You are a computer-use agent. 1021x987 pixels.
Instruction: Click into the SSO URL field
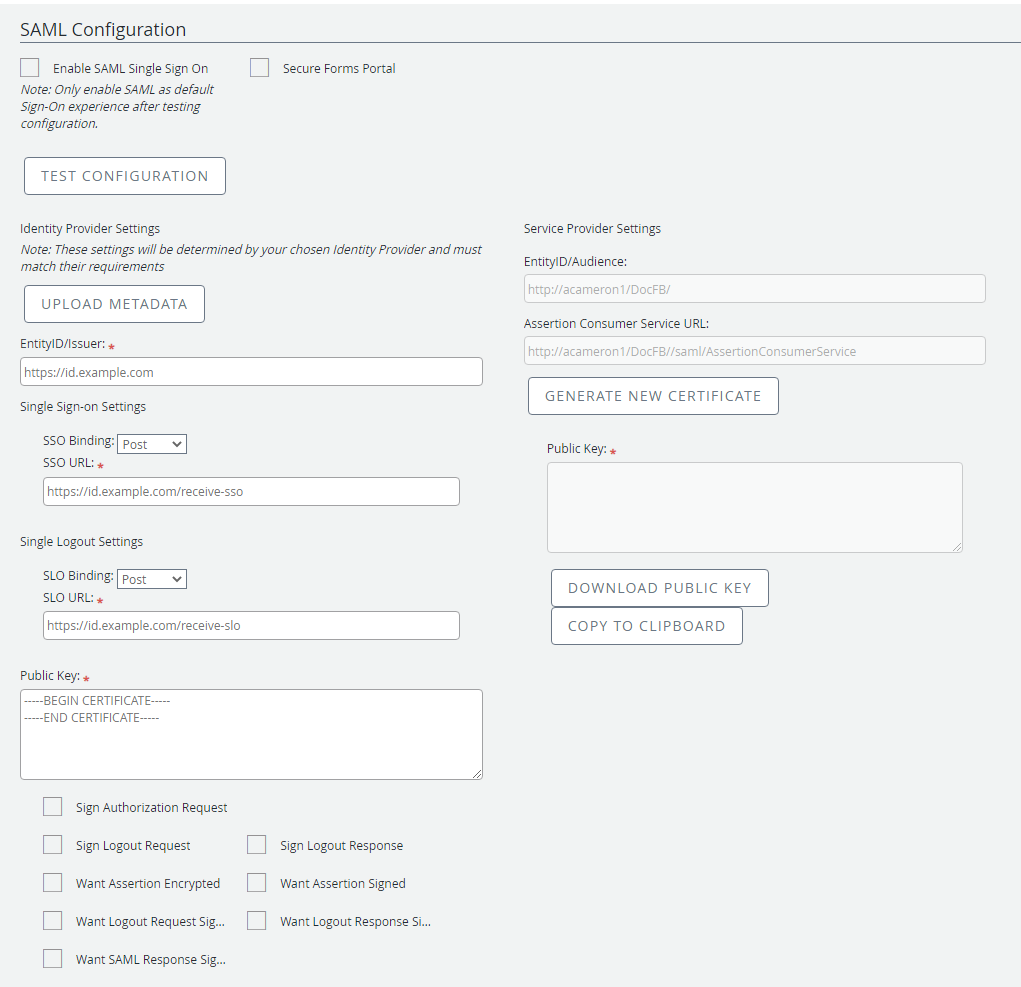(x=251, y=492)
